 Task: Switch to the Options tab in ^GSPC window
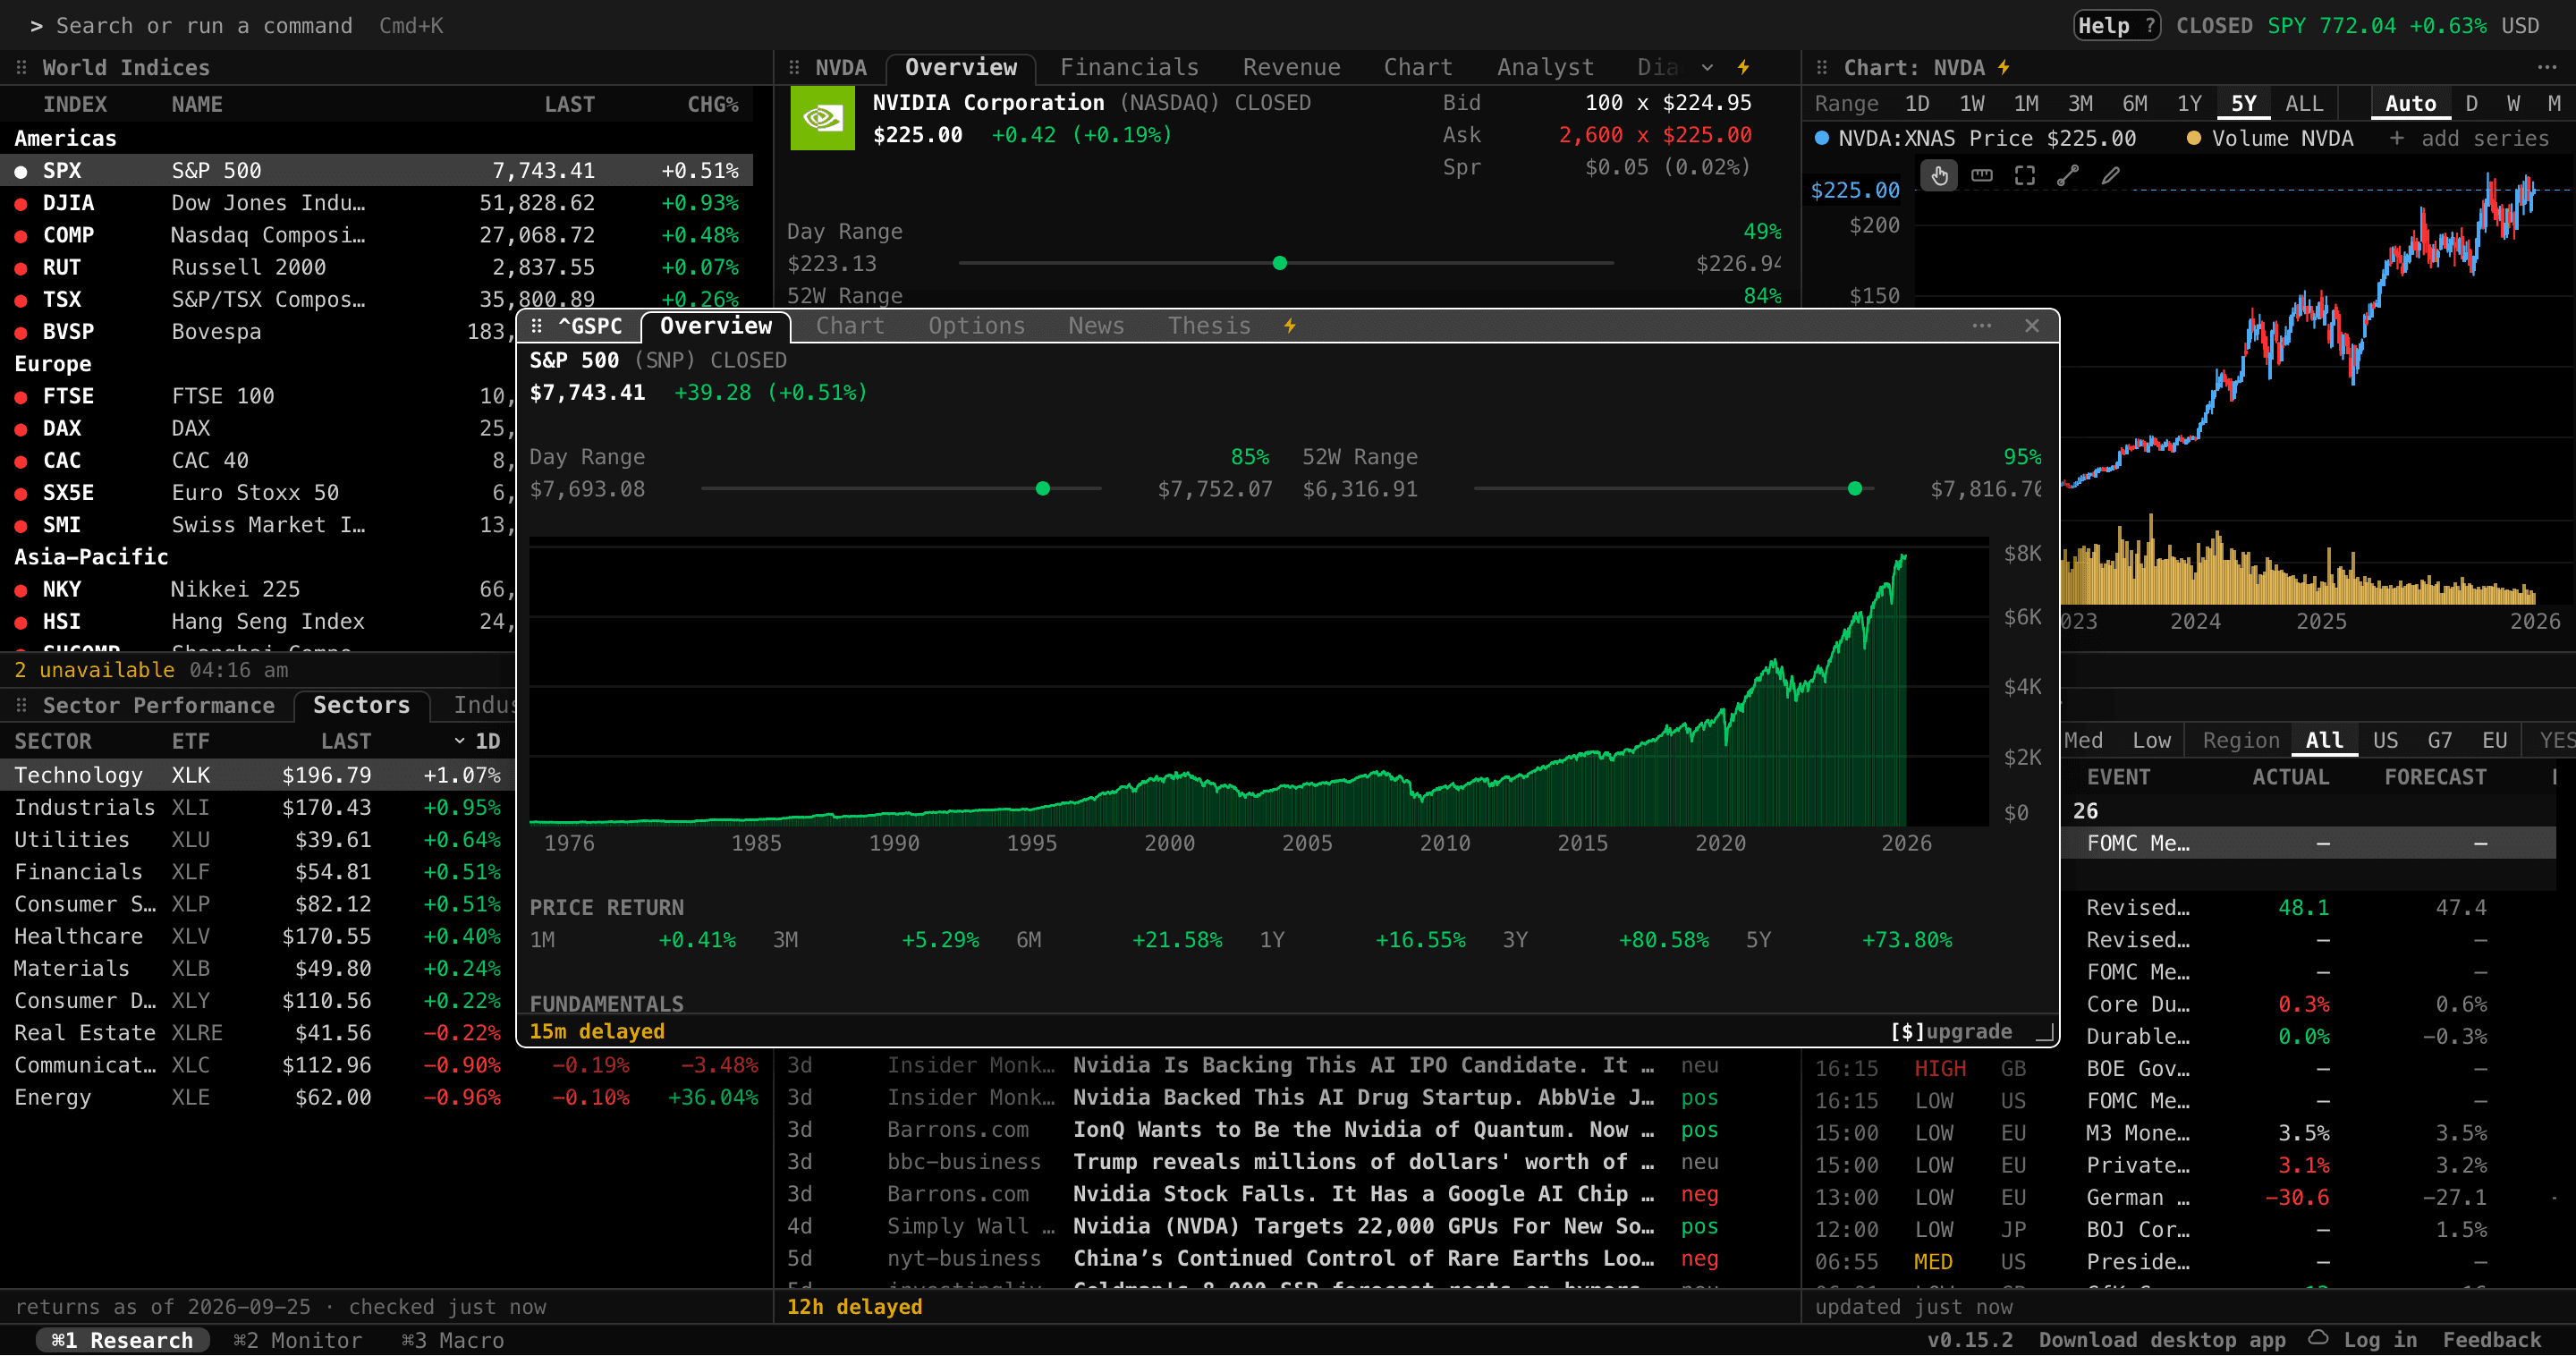[977, 326]
